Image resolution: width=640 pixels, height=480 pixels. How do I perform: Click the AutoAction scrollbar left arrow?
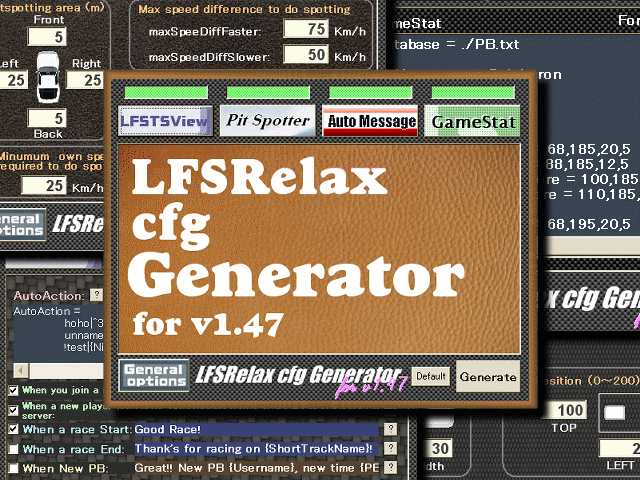coord(20,371)
